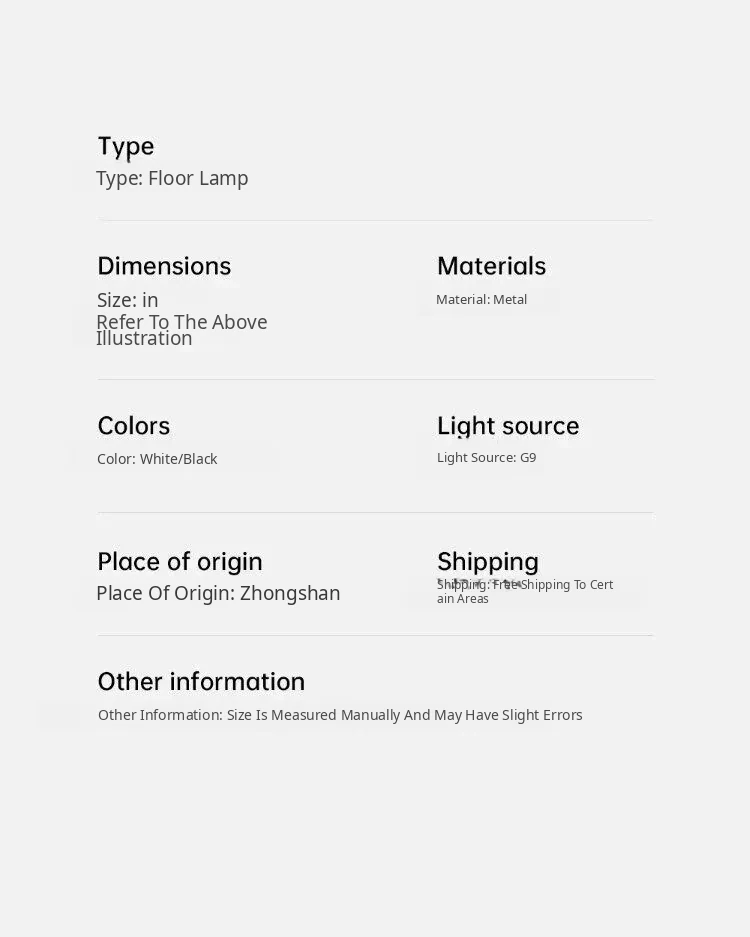
Task: Click 'Place Of Origin: Zhongshan' text
Action: [x=218, y=593]
